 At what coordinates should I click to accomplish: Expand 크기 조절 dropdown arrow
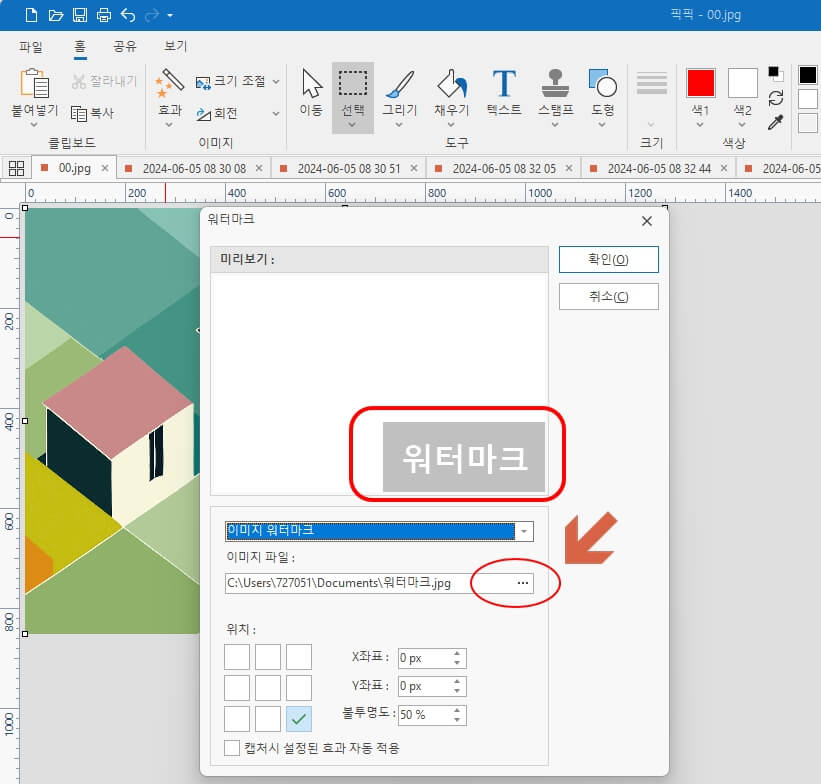click(276, 82)
